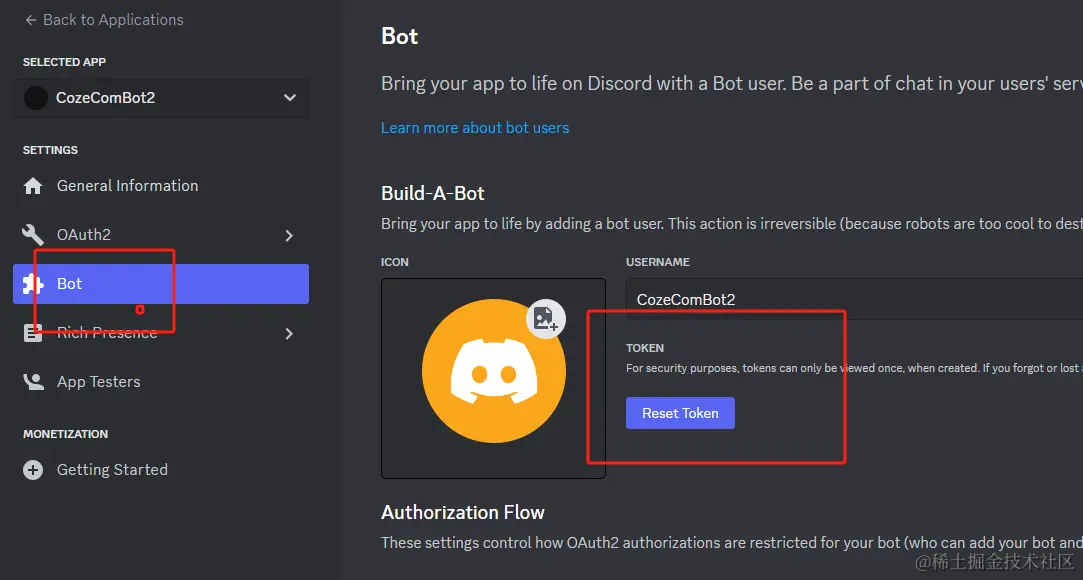Click the App Testers person icon
The image size is (1083, 580).
click(33, 382)
